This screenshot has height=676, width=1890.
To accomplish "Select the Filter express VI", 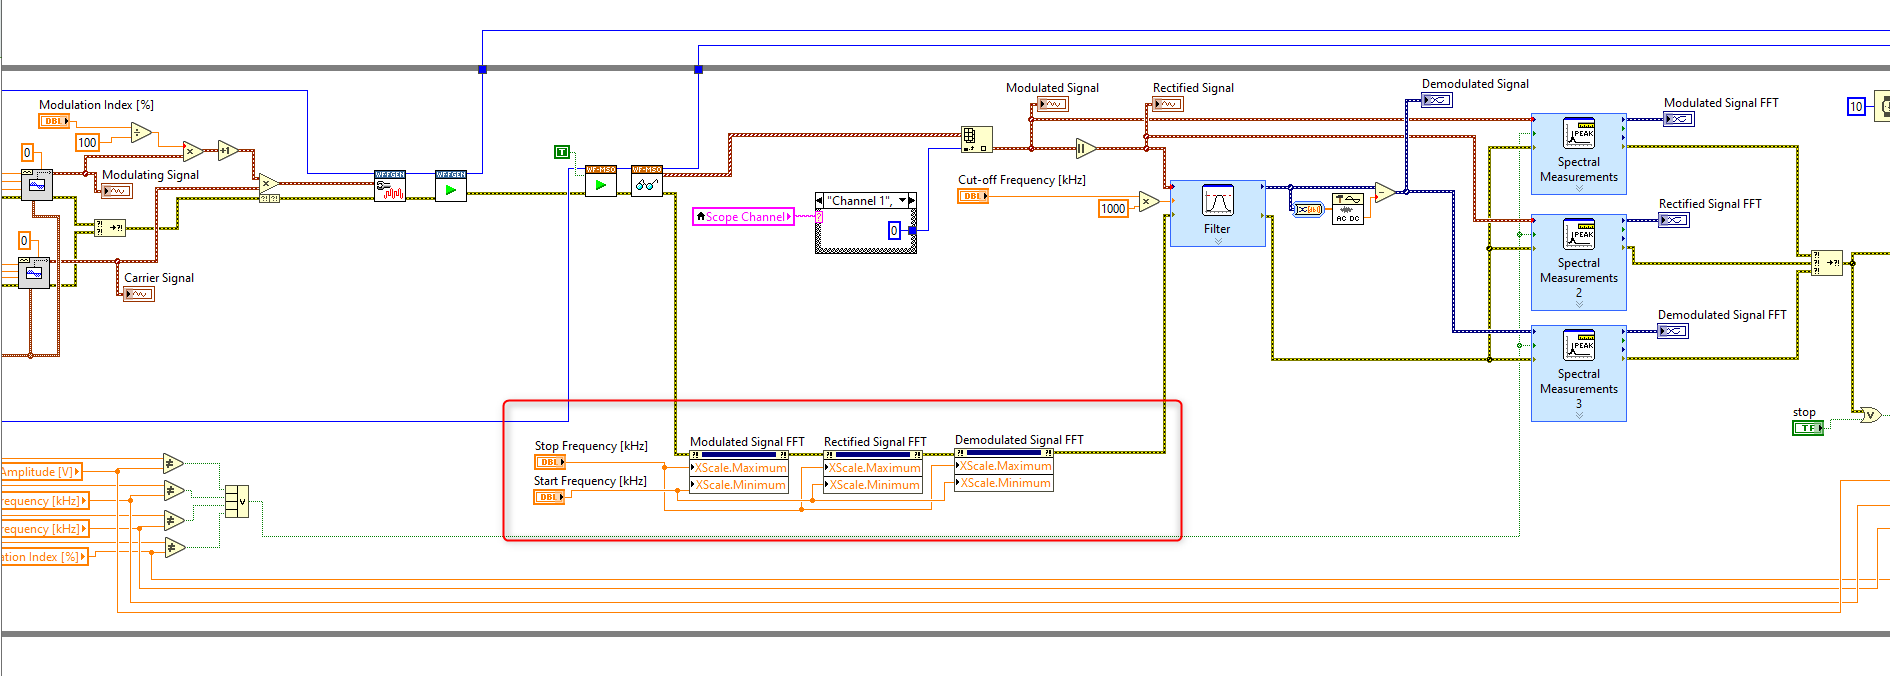I will (1217, 213).
